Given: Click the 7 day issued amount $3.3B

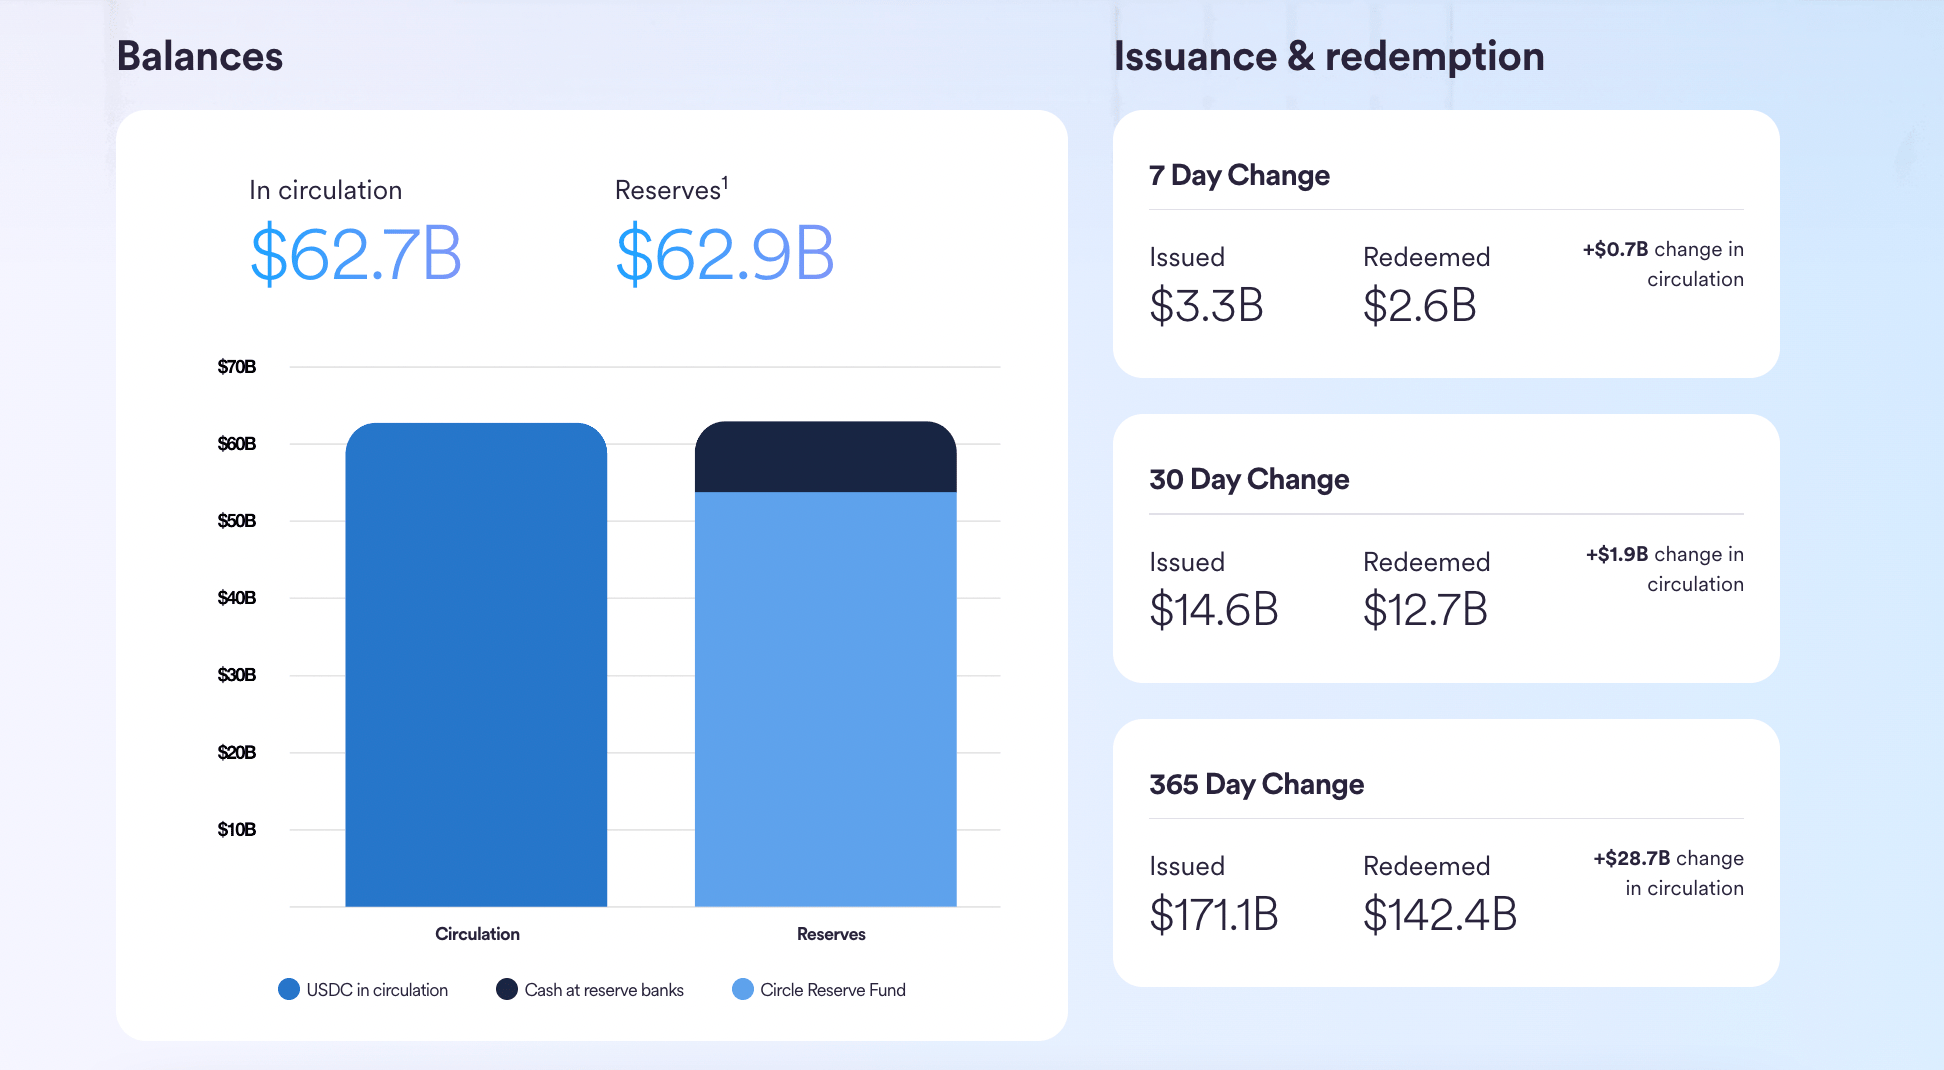Looking at the screenshot, I should (x=1206, y=305).
